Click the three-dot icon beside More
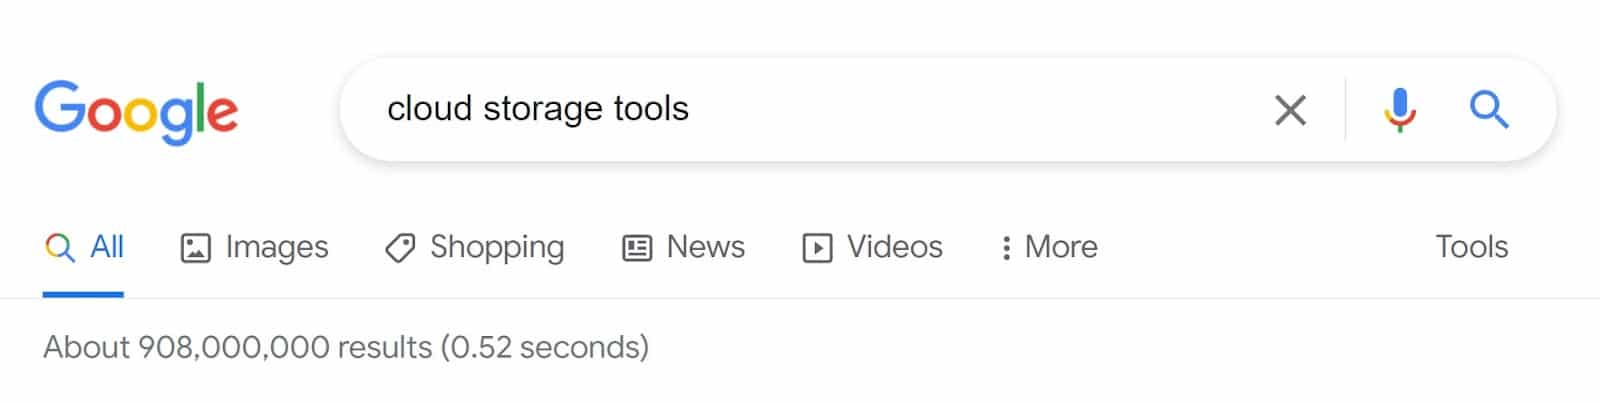The image size is (1600, 403). 1006,248
